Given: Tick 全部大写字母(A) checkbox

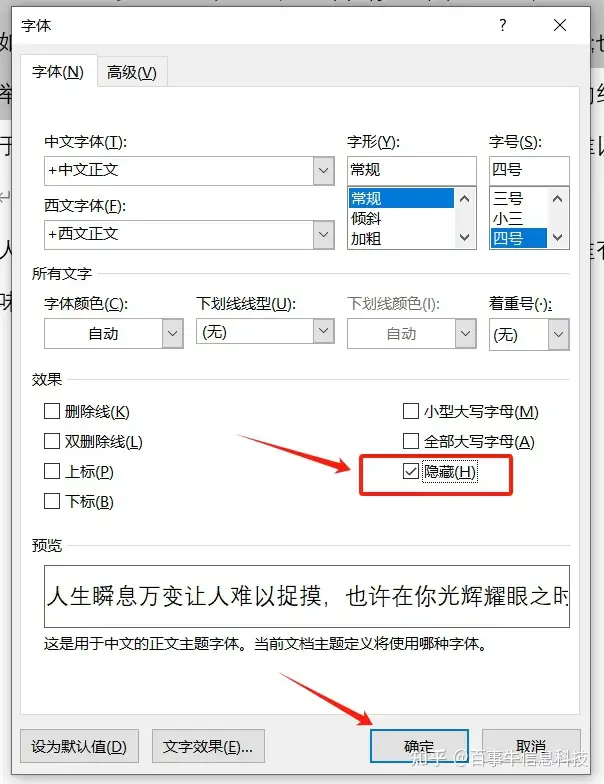Looking at the screenshot, I should click(x=410, y=441).
